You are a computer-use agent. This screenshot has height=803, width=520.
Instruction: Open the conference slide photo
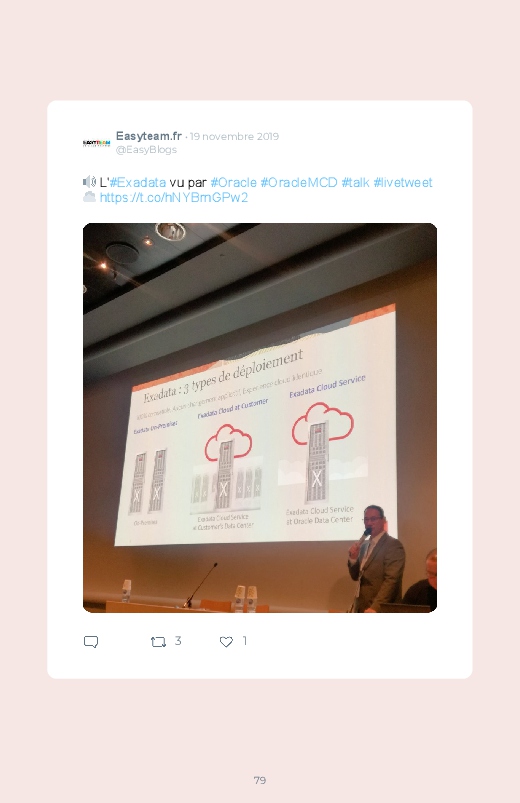pos(260,418)
